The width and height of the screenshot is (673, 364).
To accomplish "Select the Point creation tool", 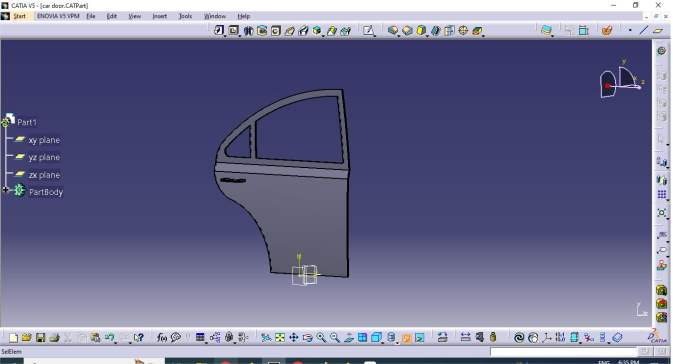I will pyautogui.click(x=630, y=30).
